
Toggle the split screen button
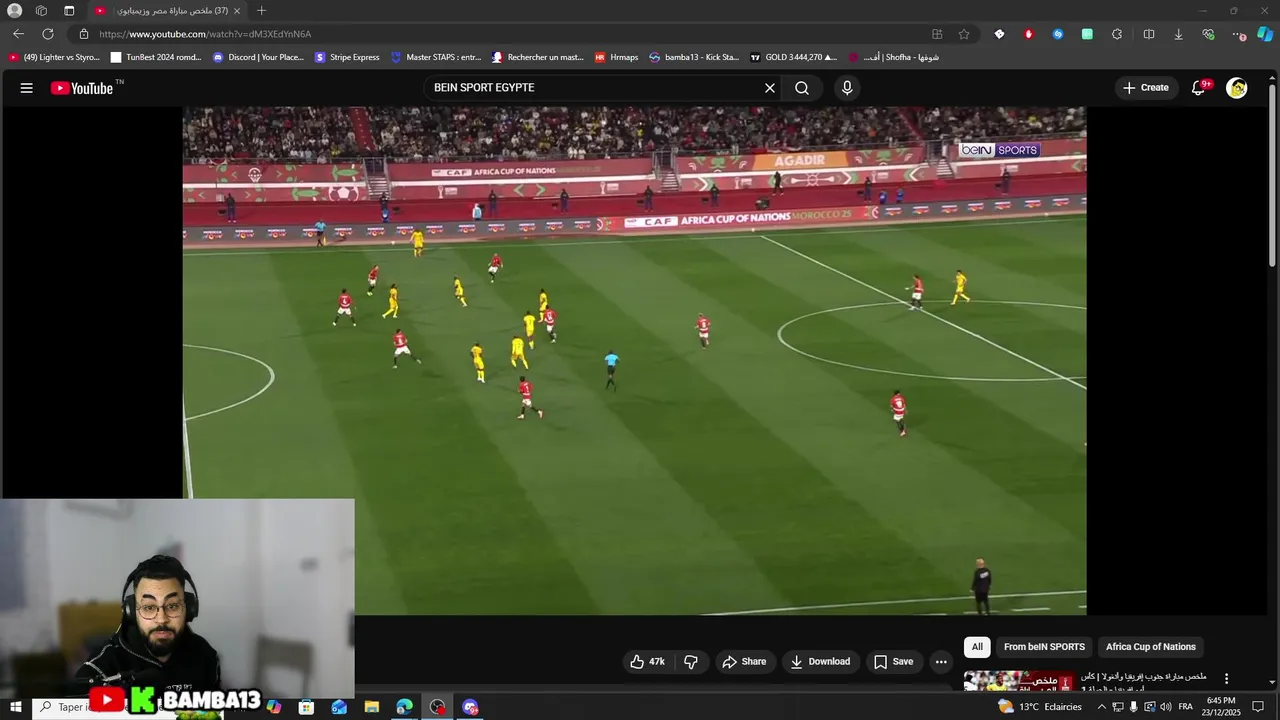click(1149, 34)
